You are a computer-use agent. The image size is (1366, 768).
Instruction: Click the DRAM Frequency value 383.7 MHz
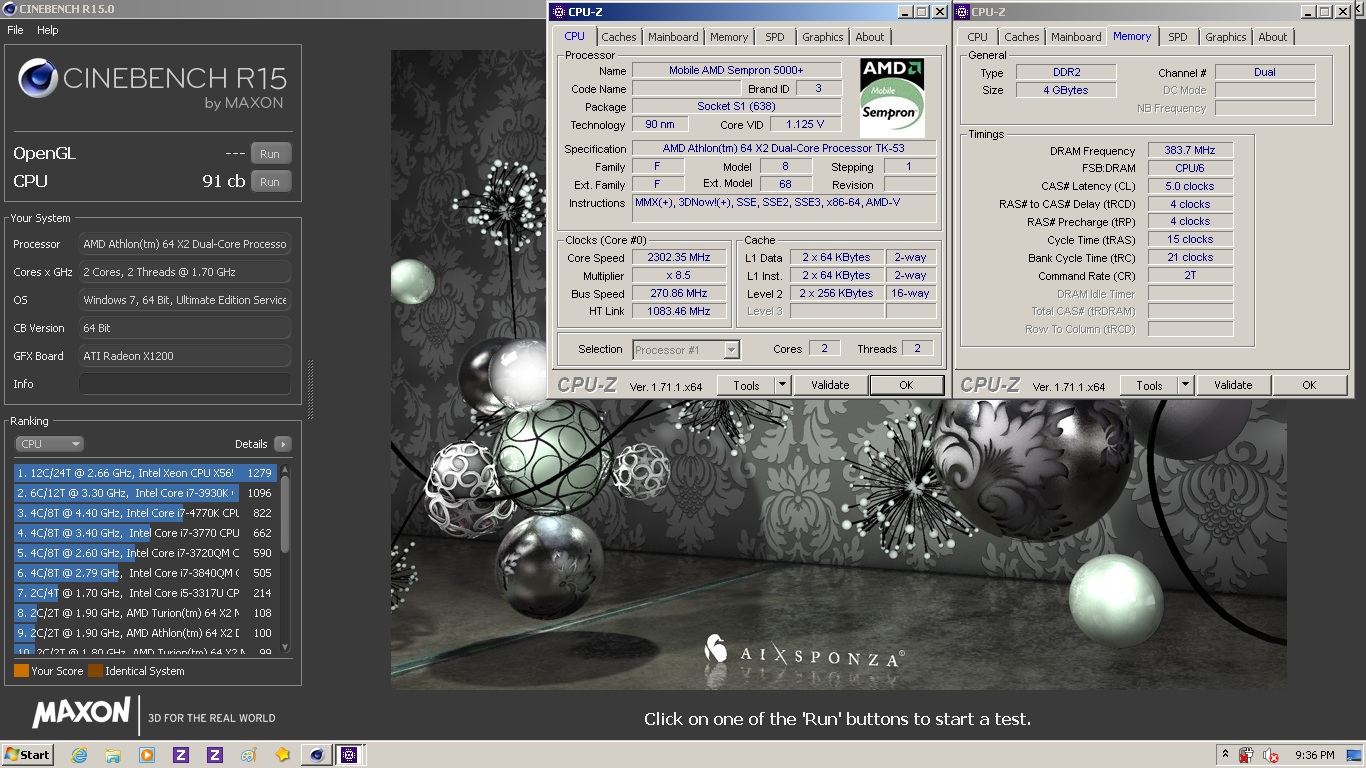pos(1190,150)
